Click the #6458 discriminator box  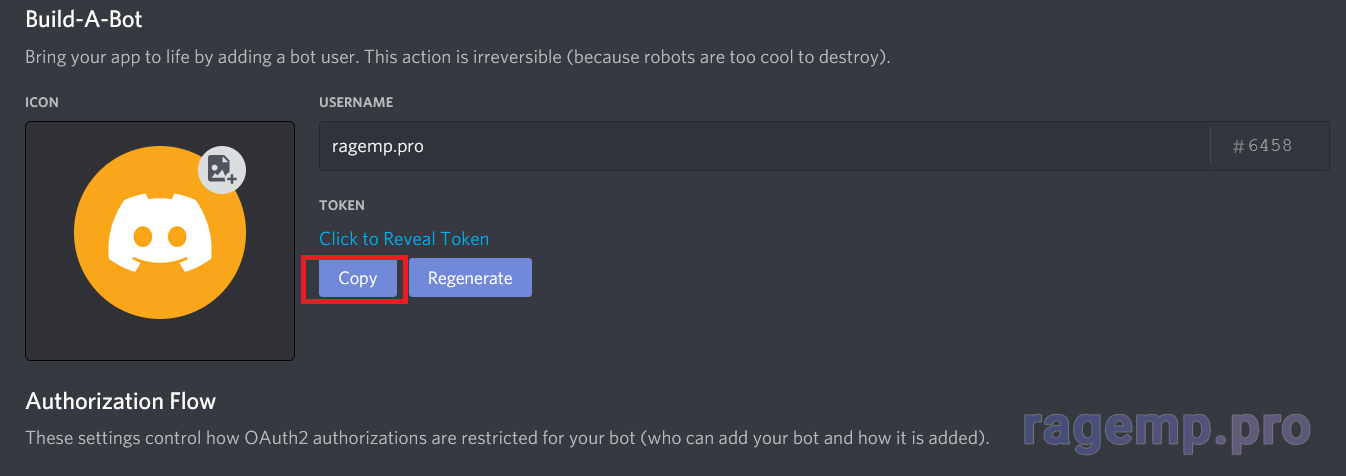[1270, 146]
